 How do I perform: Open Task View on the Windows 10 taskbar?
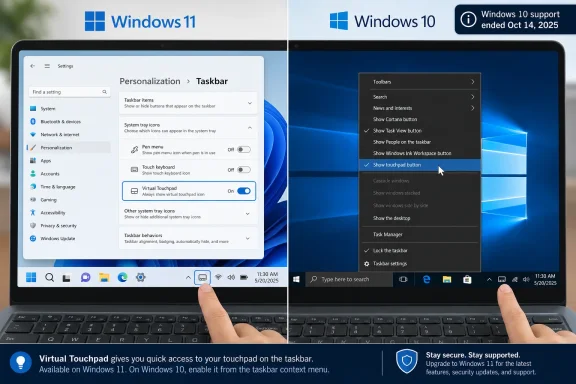403,279
